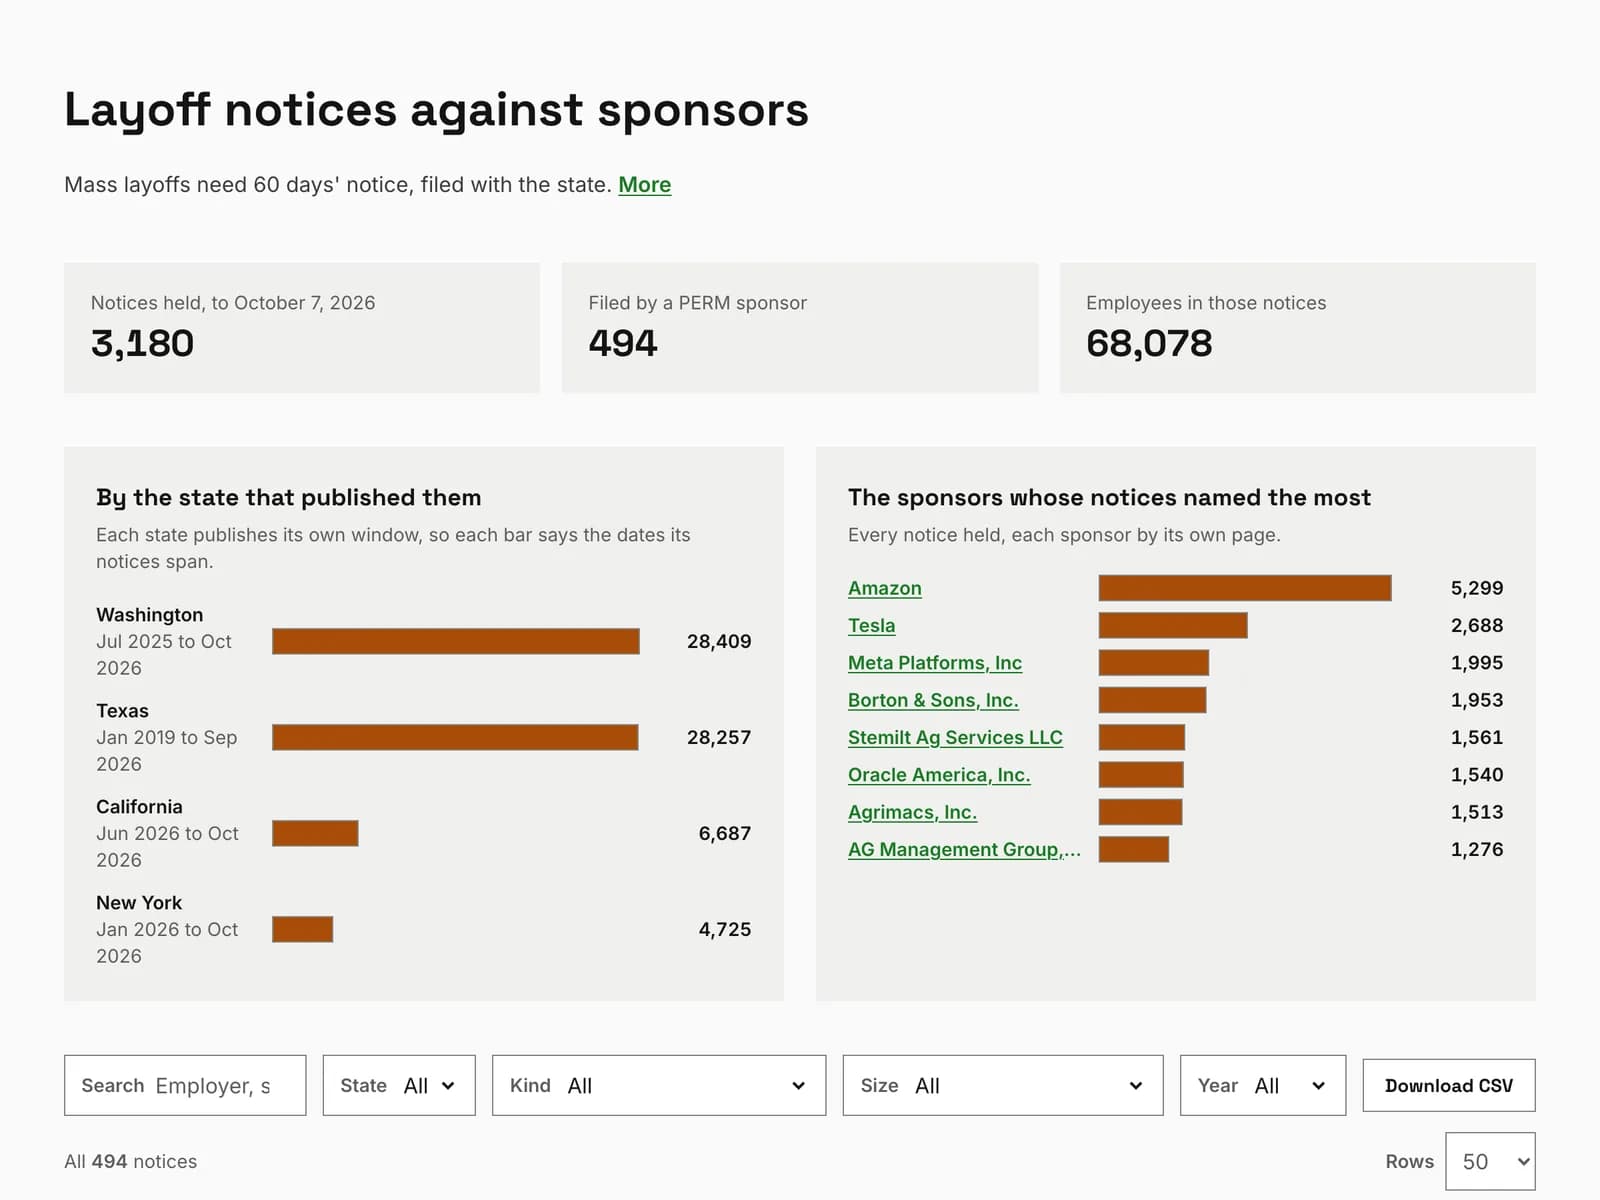The width and height of the screenshot is (1600, 1200).
Task: Click the 6,687 California value
Action: pos(725,833)
